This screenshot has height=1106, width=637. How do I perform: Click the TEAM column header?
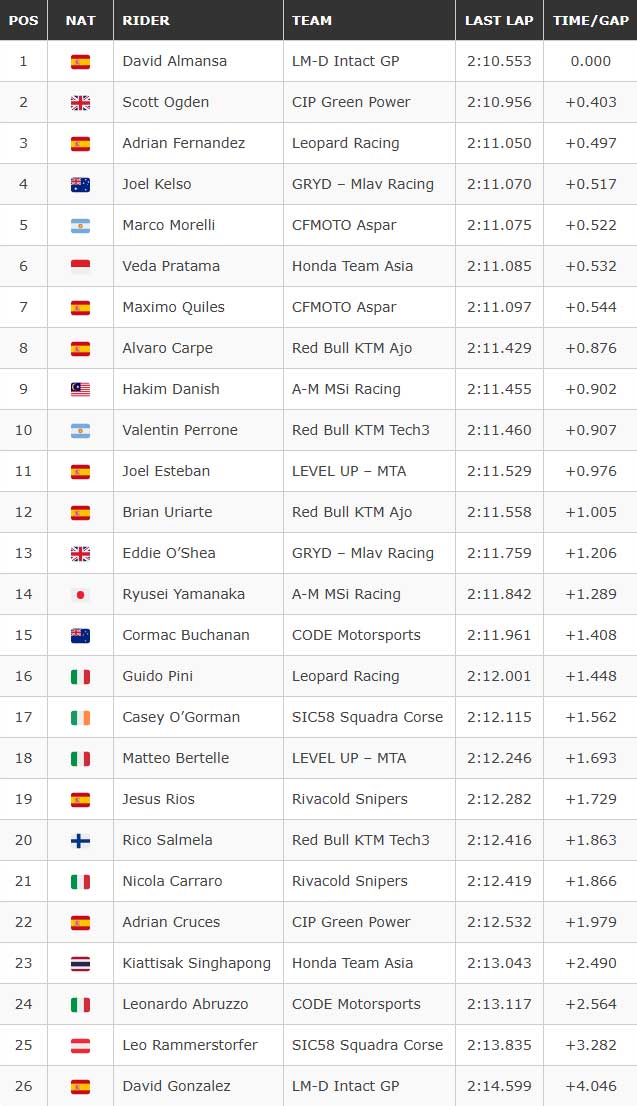[312, 20]
